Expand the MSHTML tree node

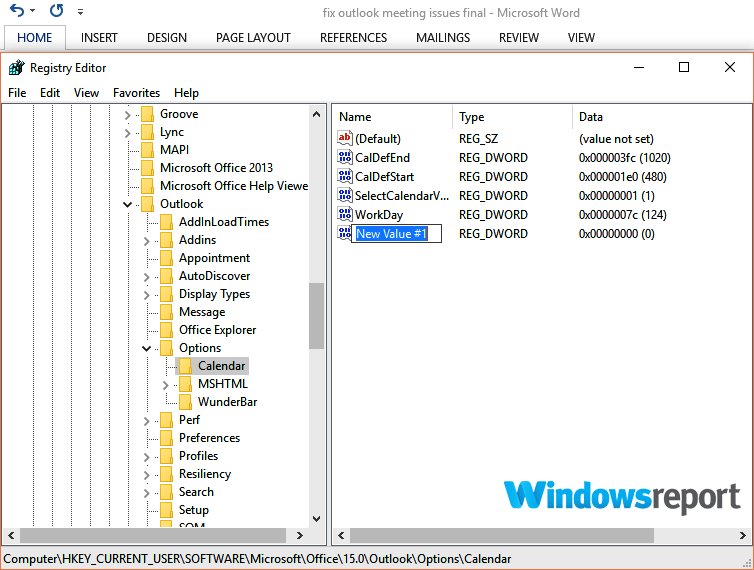point(166,385)
